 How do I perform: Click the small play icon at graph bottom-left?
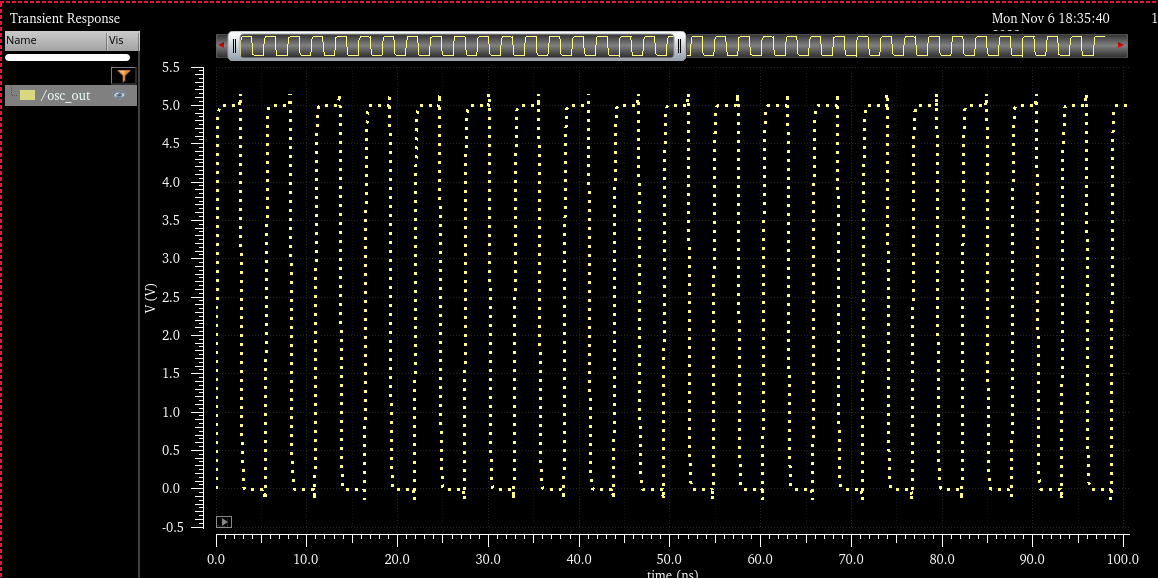(x=224, y=522)
